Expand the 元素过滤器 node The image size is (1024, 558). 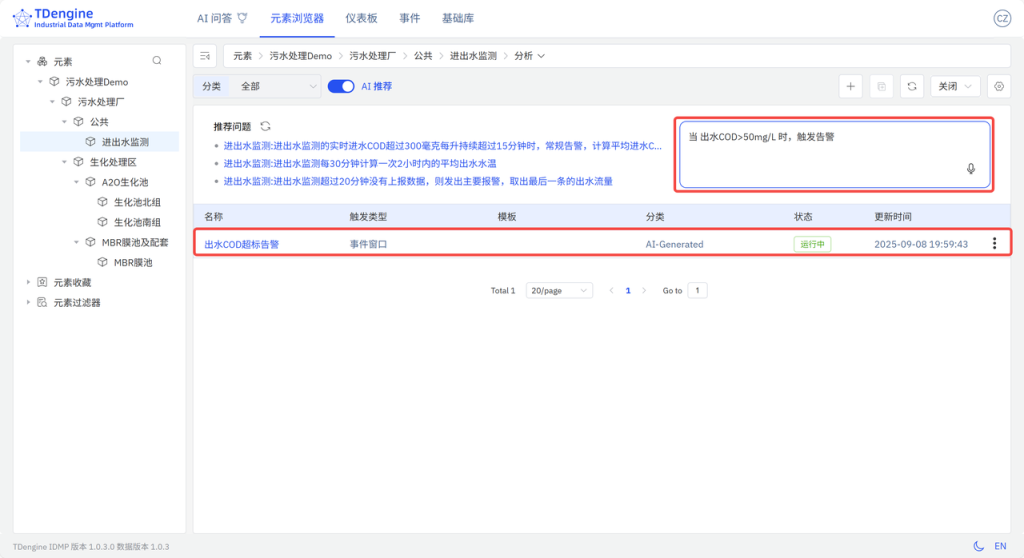(x=28, y=303)
